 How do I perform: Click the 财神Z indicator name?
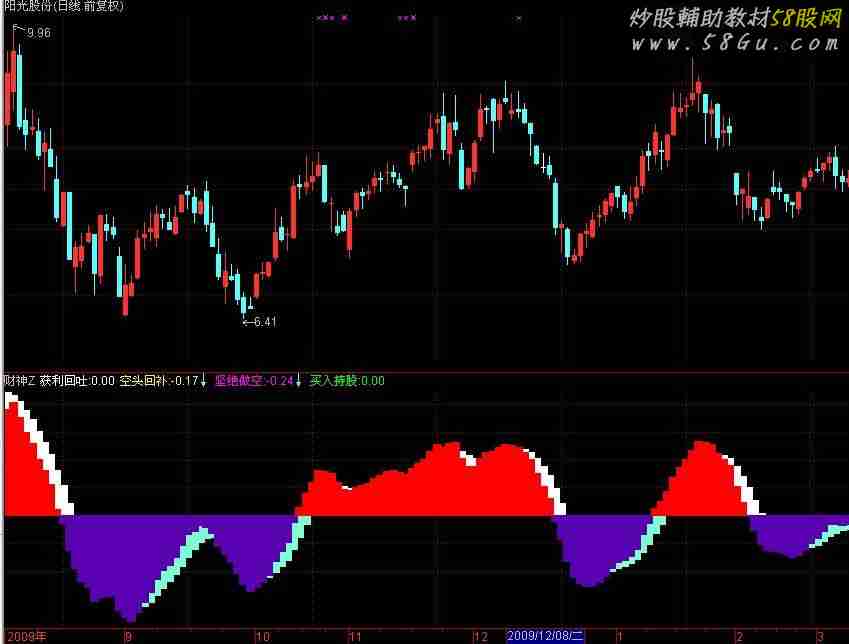(x=19, y=381)
